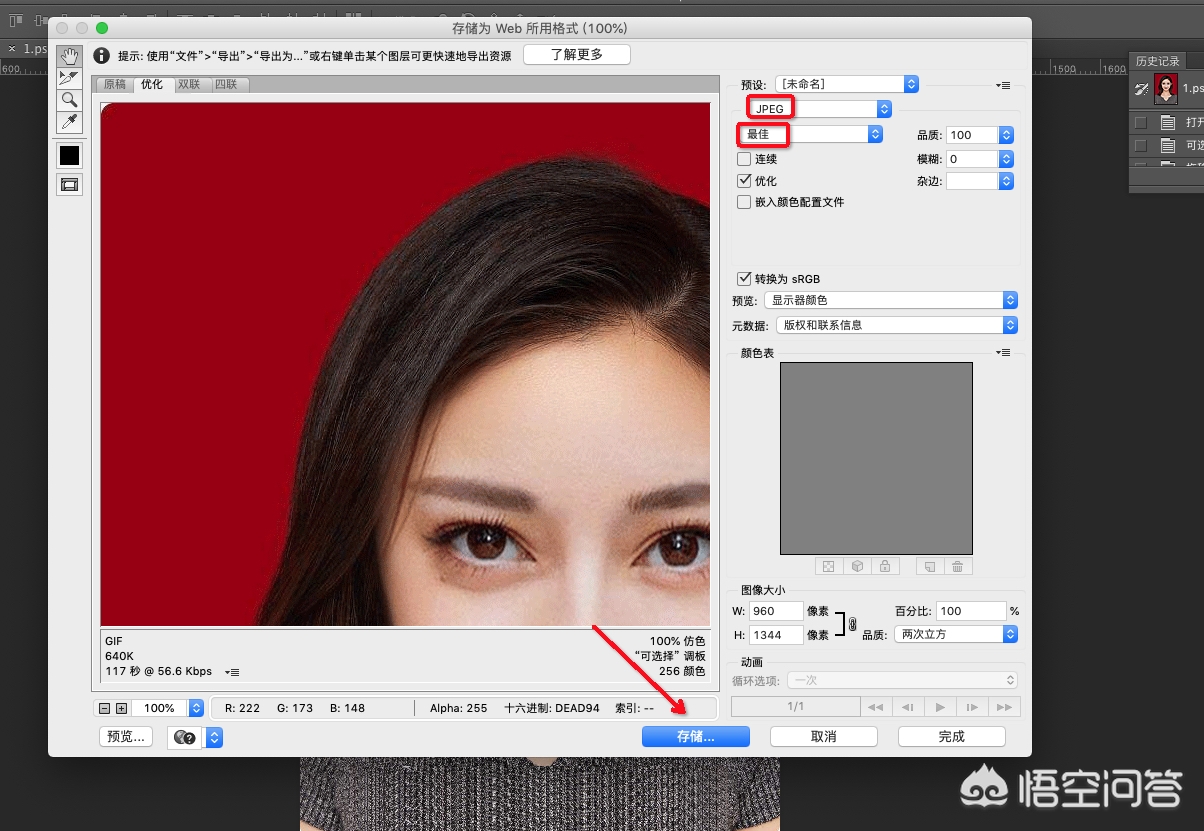Click the history panel brush icon
The width and height of the screenshot is (1204, 831).
point(1141,89)
